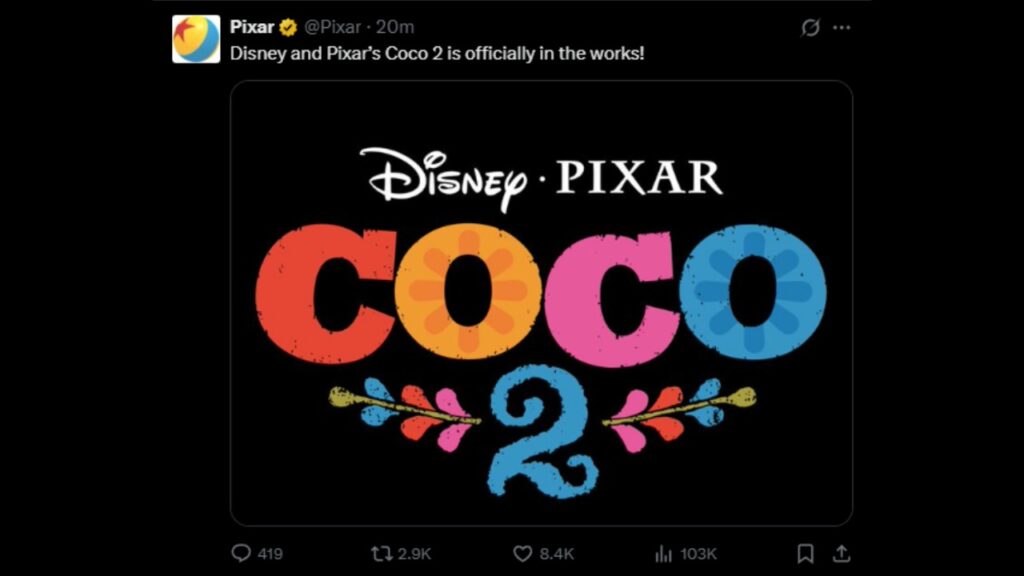The height and width of the screenshot is (576, 1024).
Task: Click the Pixar display name
Action: pos(252,27)
